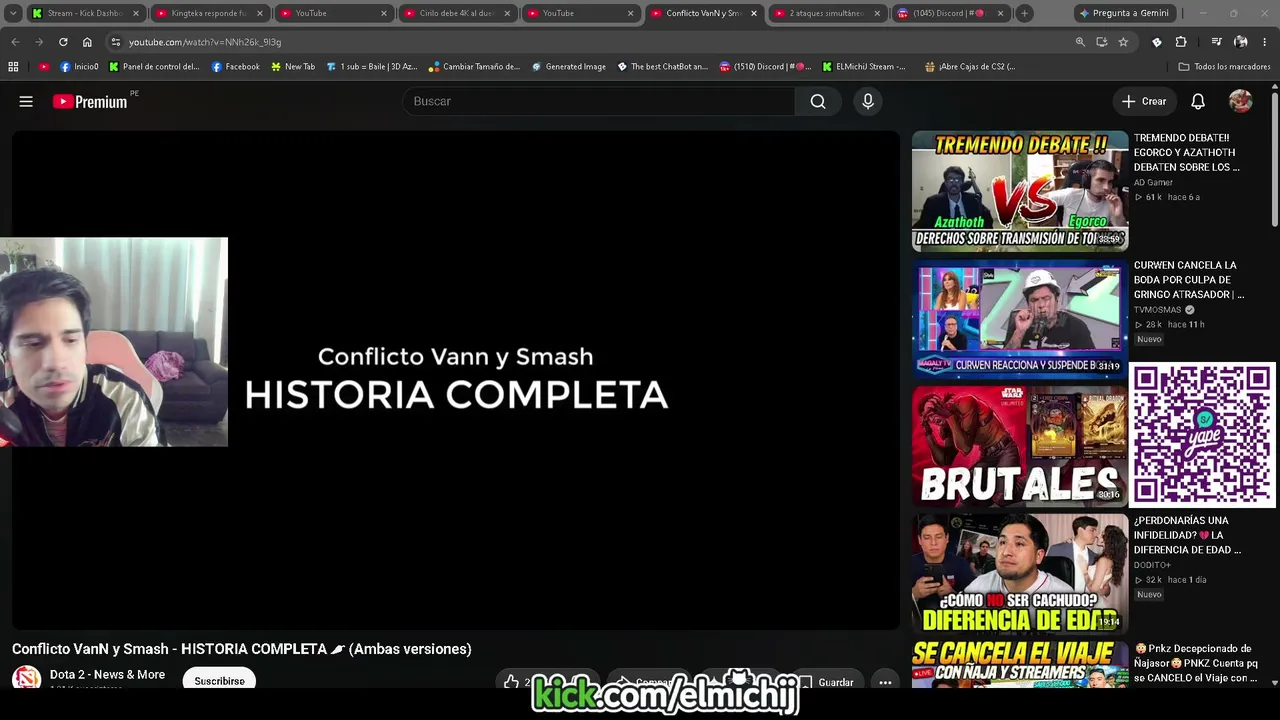Click the browser address bar URL
This screenshot has width=1280, height=720.
point(205,42)
